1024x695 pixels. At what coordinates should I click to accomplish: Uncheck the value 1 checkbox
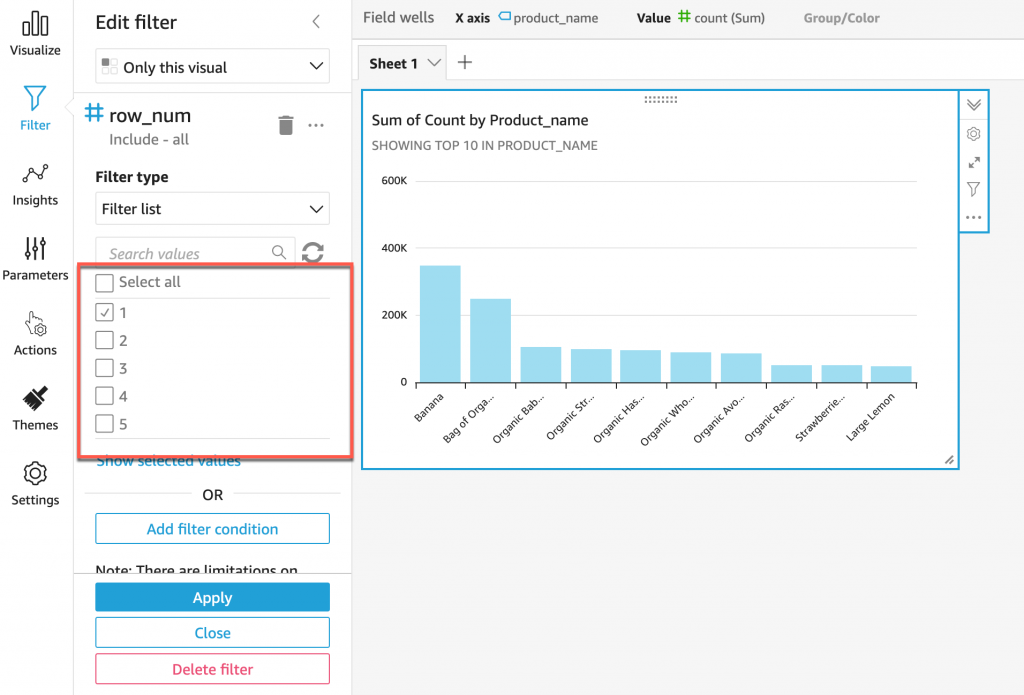[105, 312]
